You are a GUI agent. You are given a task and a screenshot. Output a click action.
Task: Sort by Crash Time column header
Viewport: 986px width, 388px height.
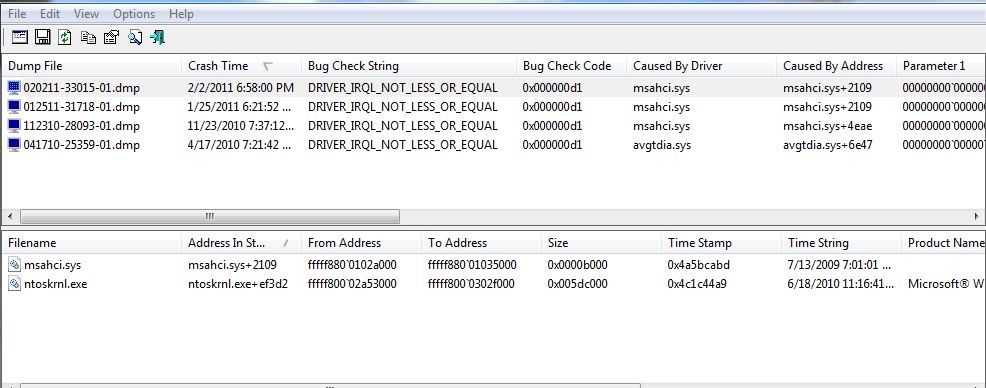click(x=241, y=66)
